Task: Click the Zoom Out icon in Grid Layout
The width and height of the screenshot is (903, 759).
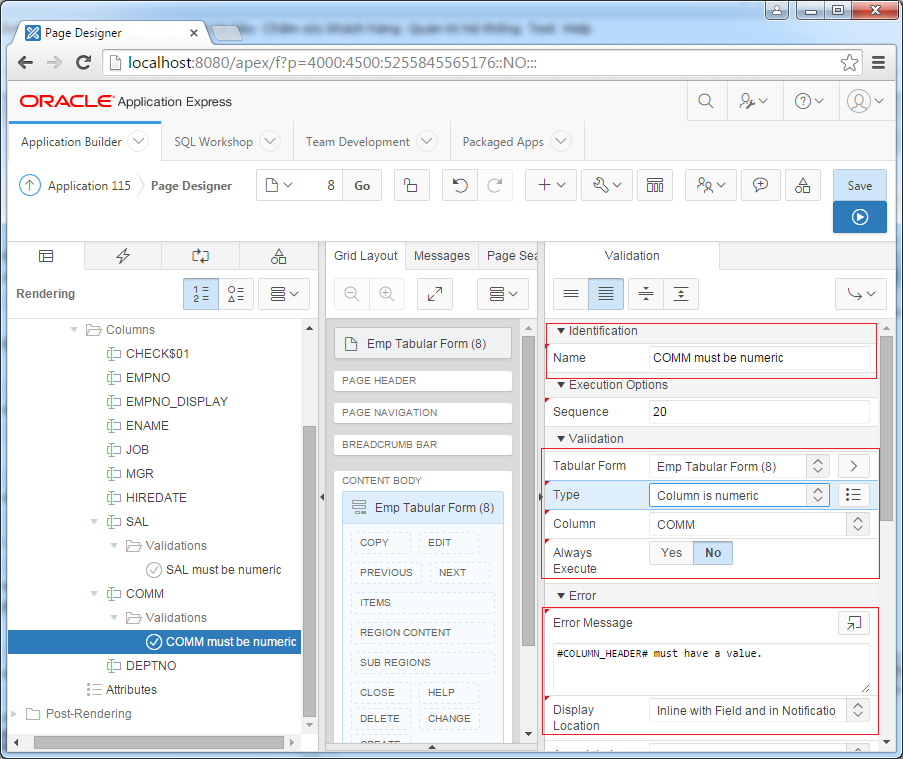Action: tap(351, 294)
